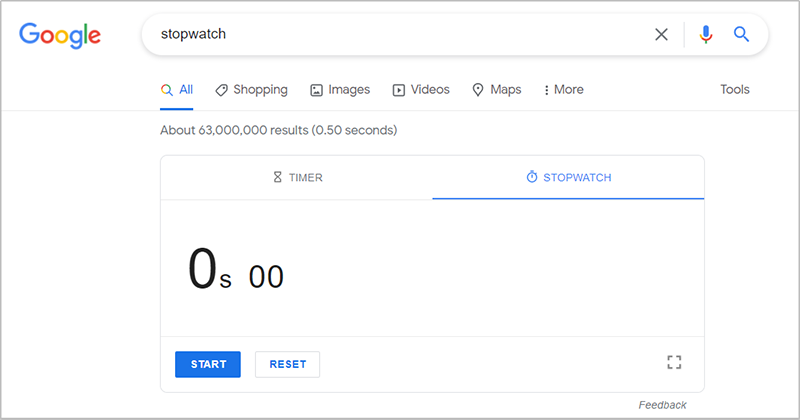The width and height of the screenshot is (800, 420).
Task: Open the Tools search options
Action: 735,89
